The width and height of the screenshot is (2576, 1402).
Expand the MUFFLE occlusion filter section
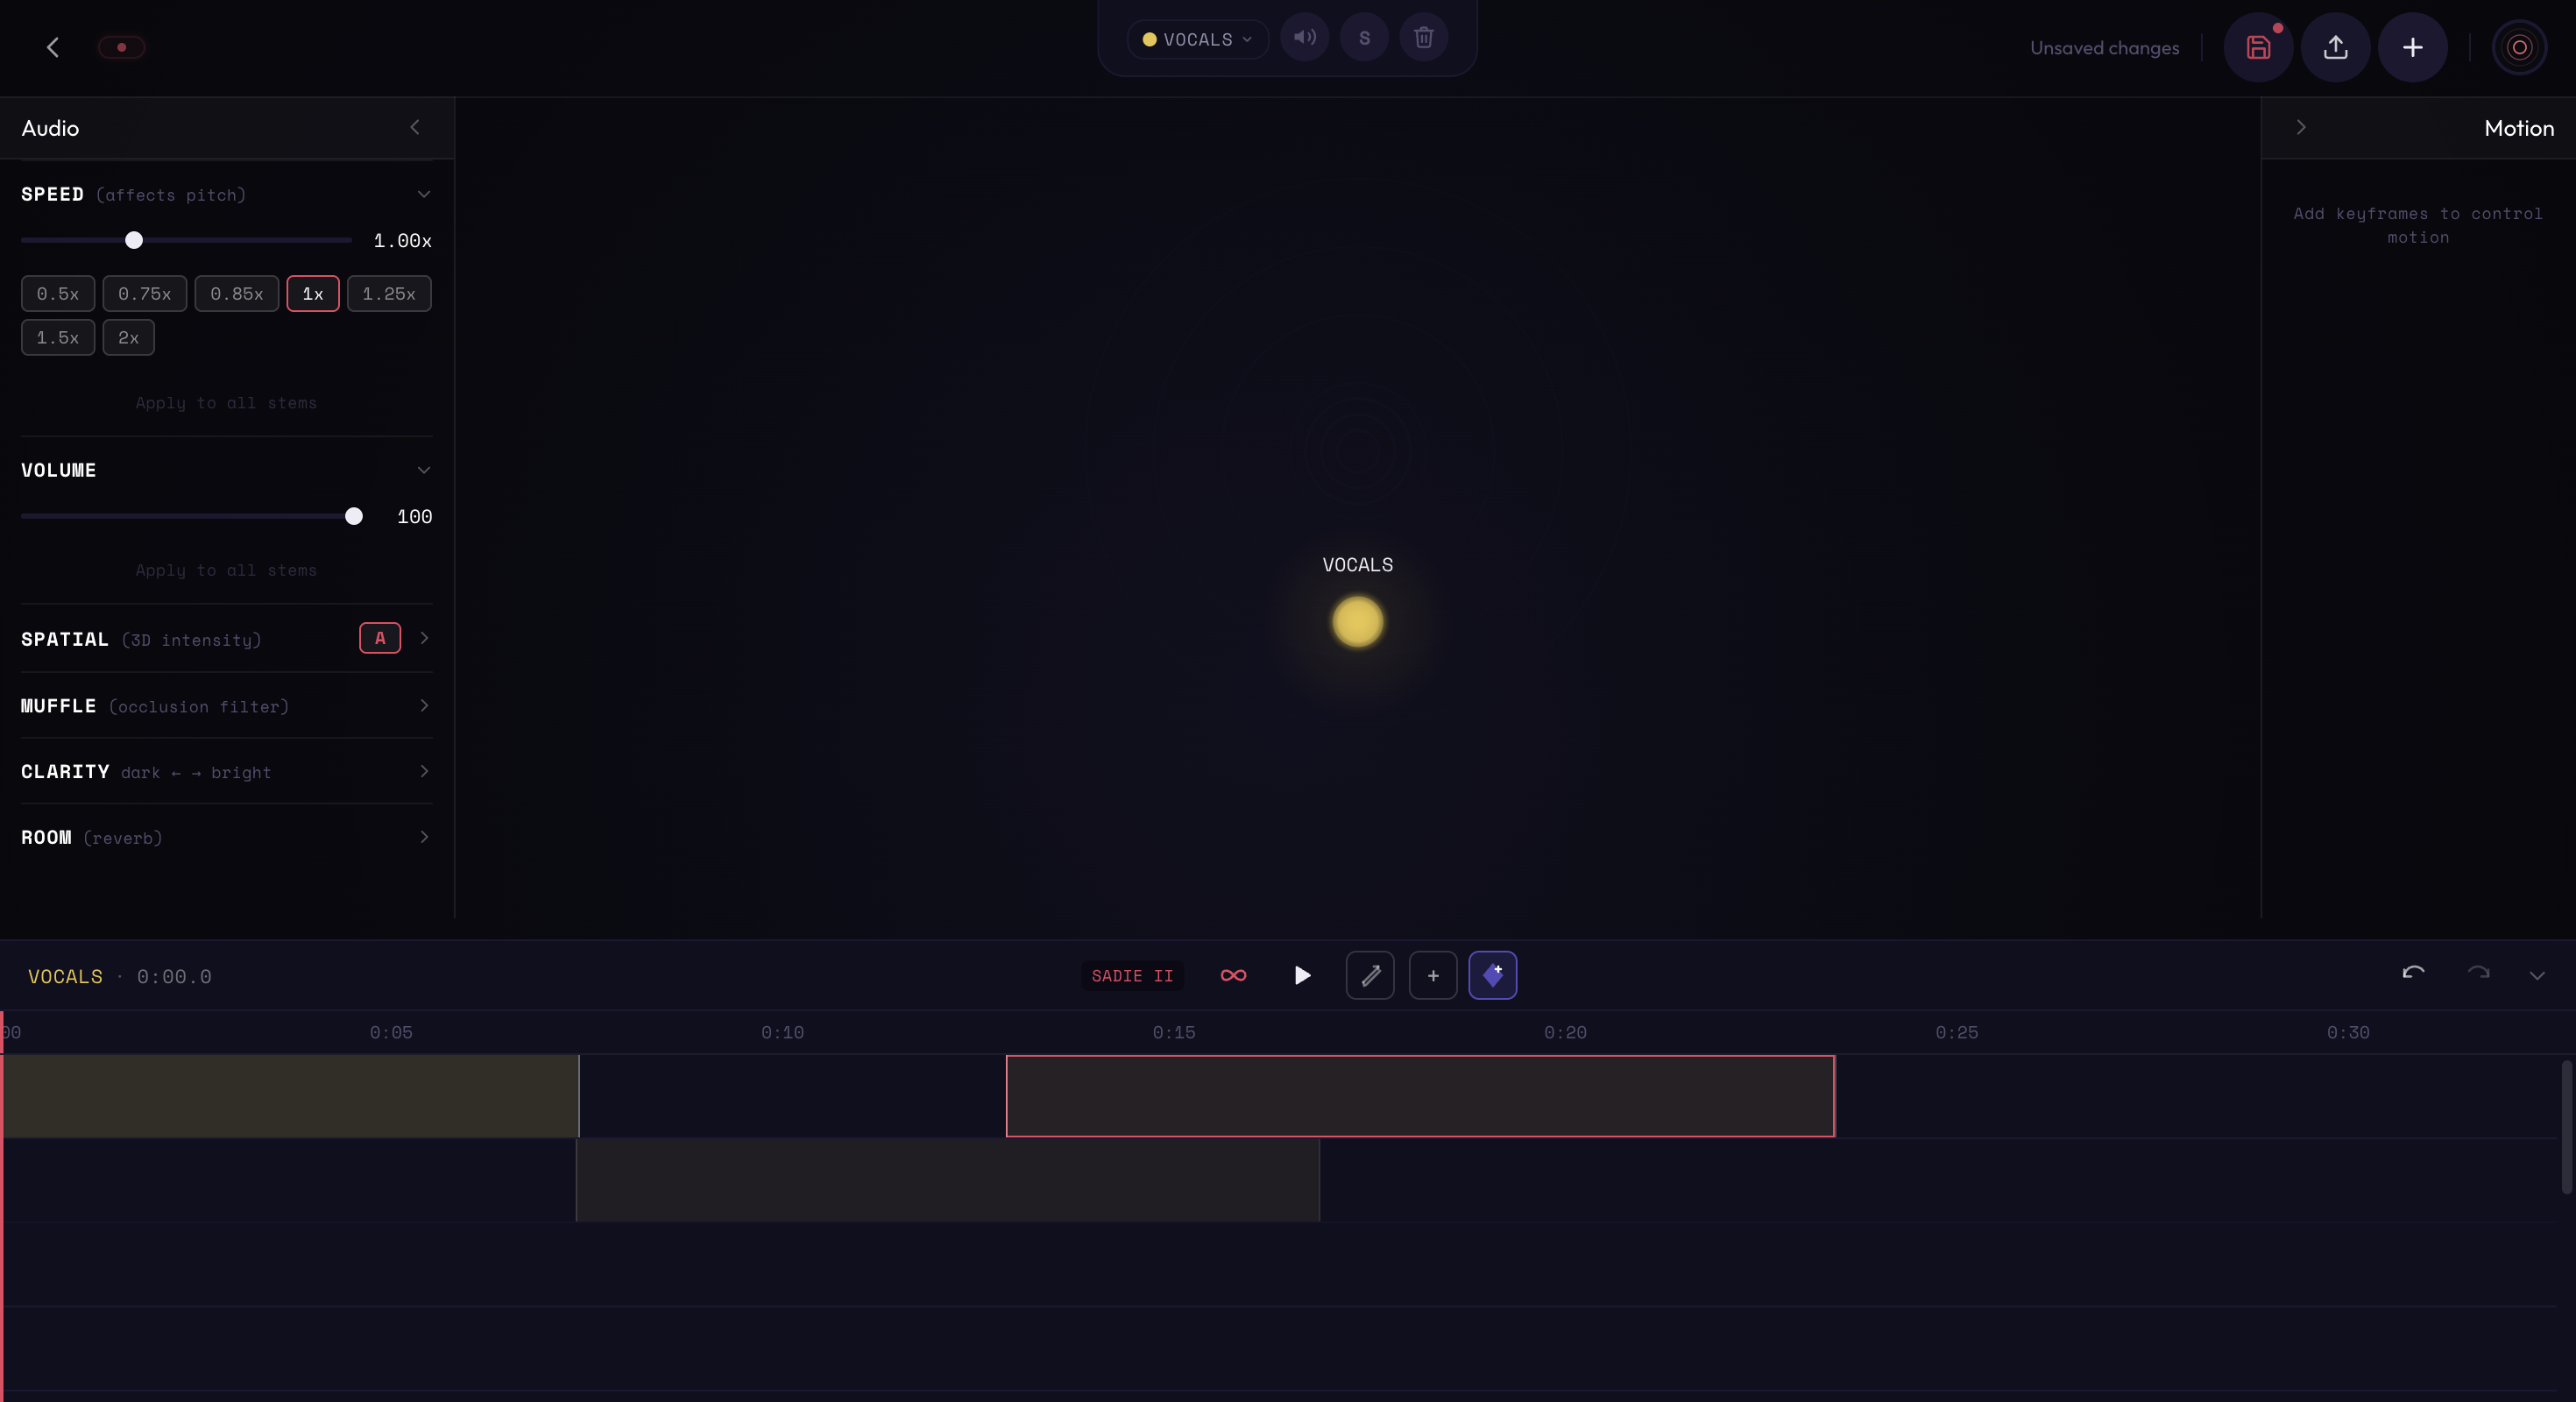226,706
